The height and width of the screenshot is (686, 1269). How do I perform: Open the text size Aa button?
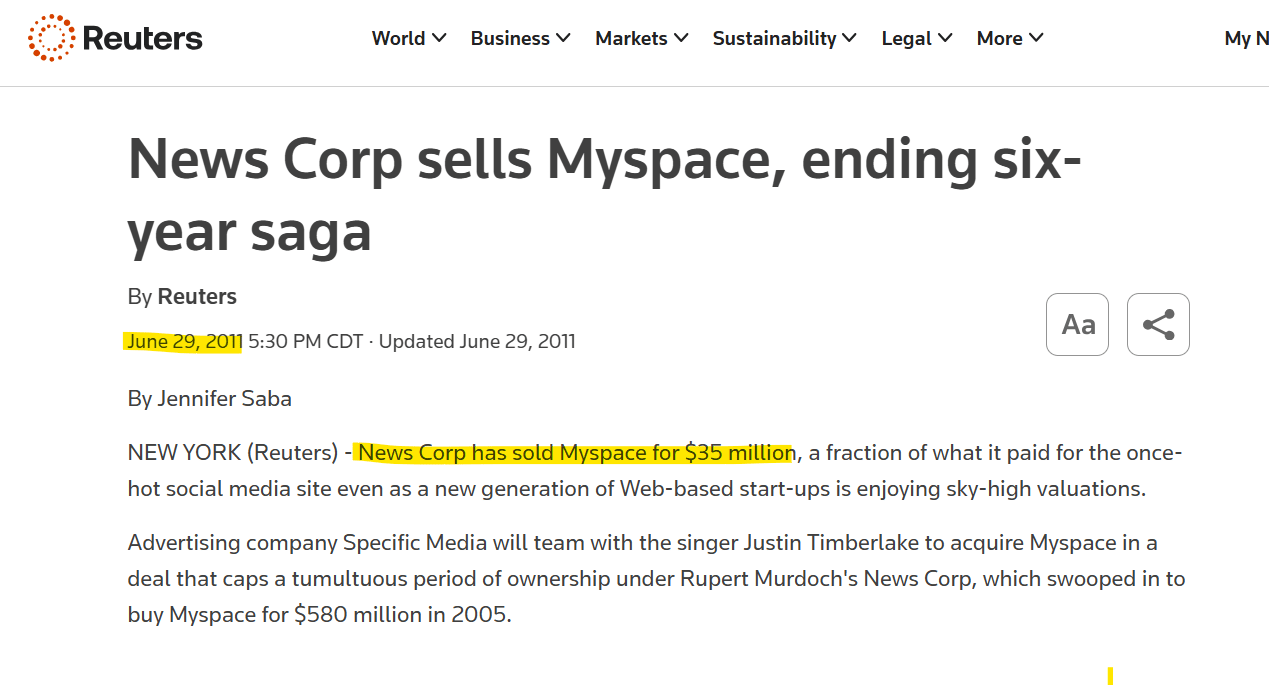coord(1077,325)
